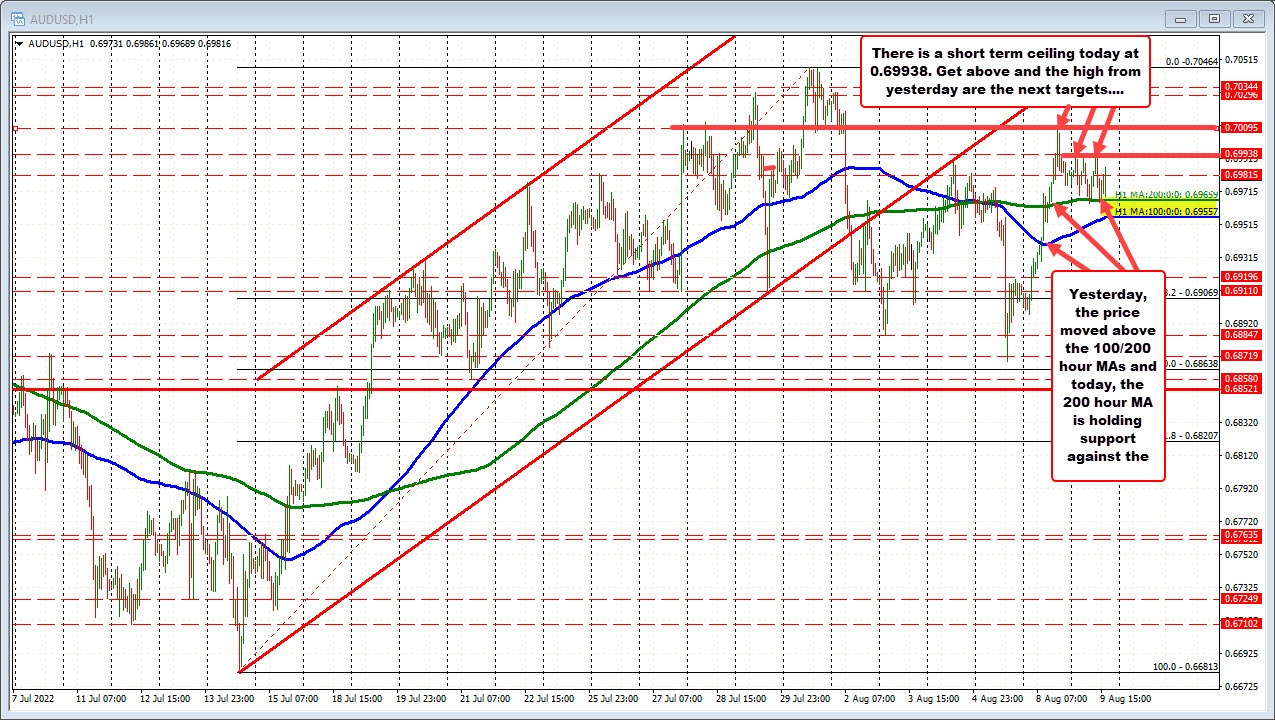Click the green H1 MA:200 label
Image resolution: width=1275 pixels, height=720 pixels.
point(1166,194)
